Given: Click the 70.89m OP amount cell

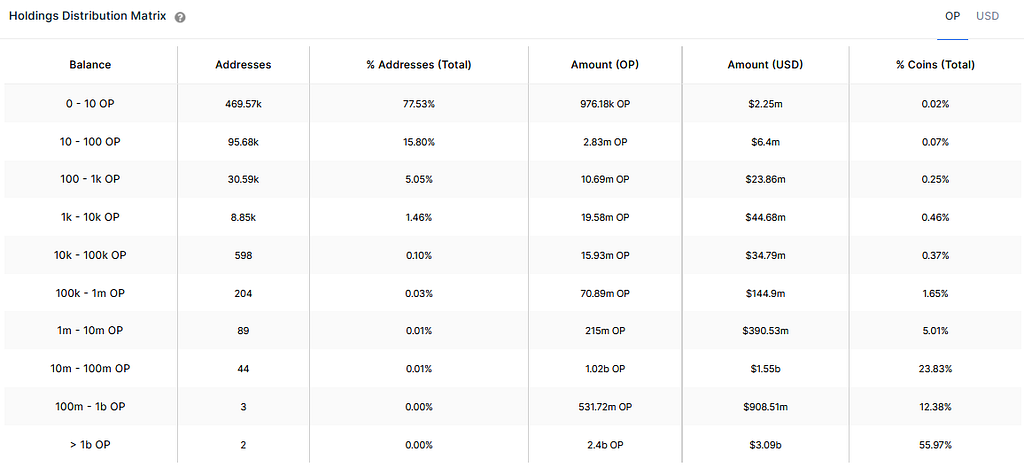Looking at the screenshot, I should point(604,293).
